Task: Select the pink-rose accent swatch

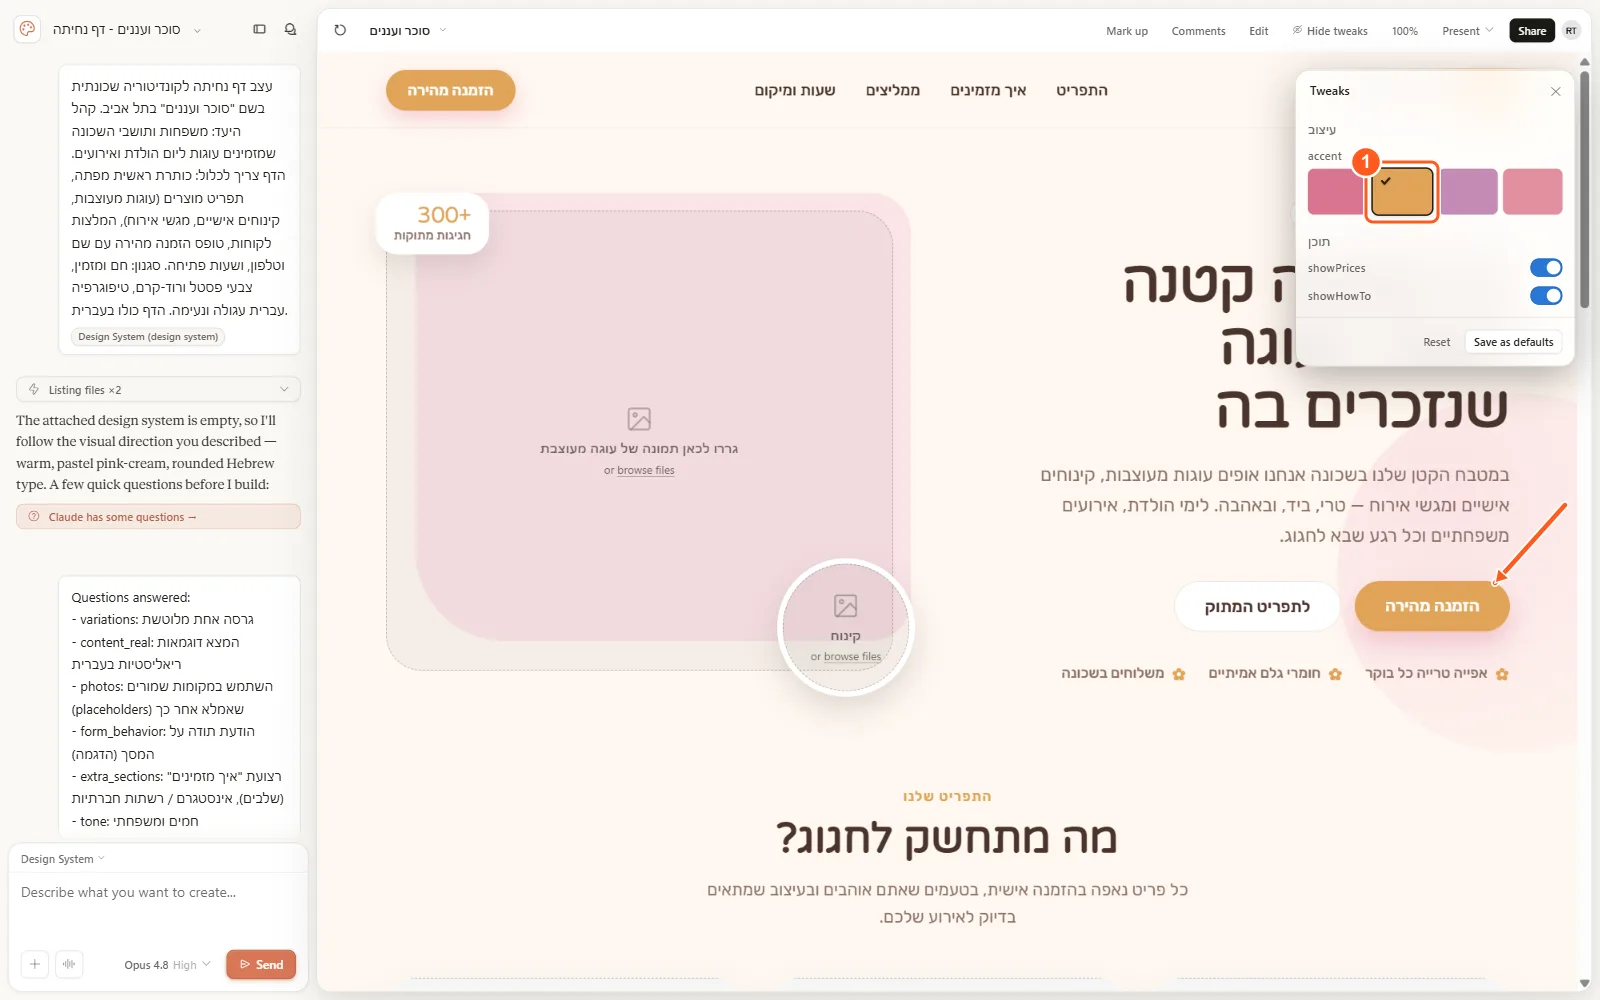Action: pos(1335,191)
